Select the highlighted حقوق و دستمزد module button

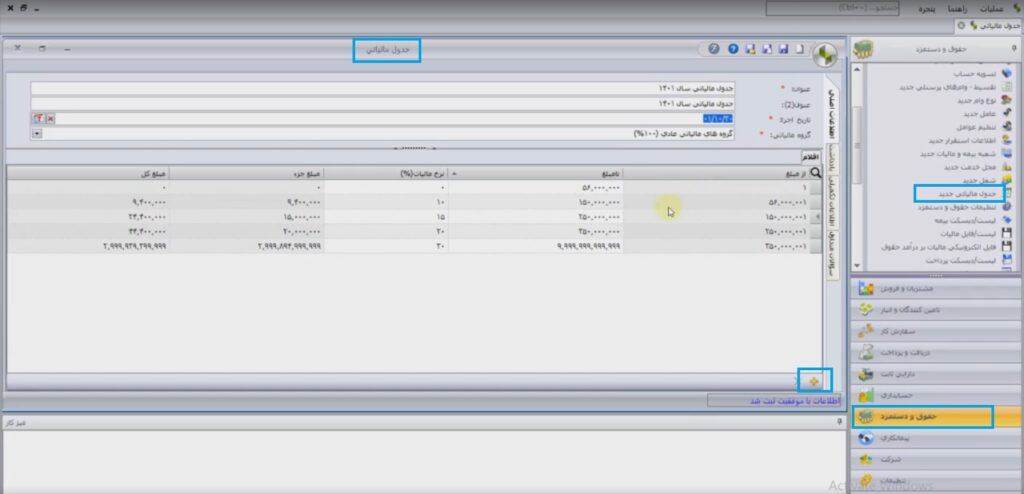tap(936, 417)
